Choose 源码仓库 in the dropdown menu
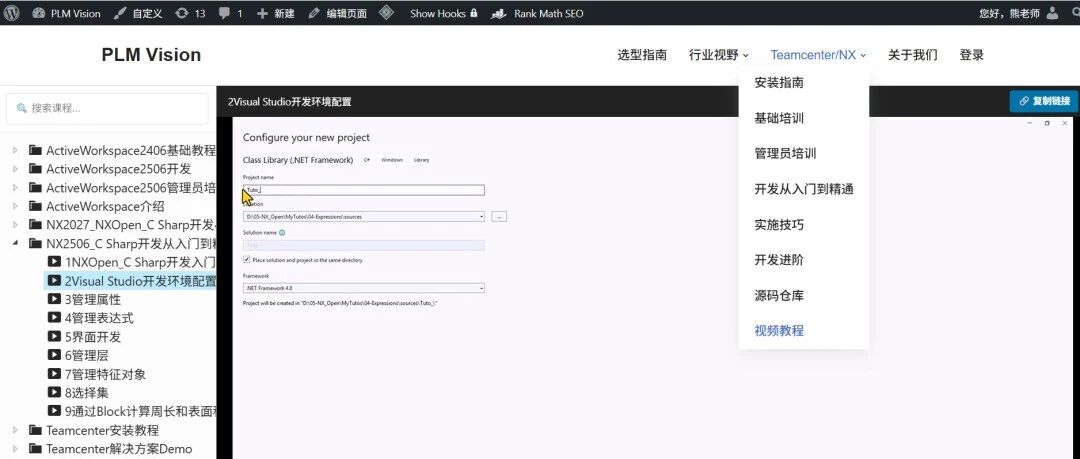 [x=779, y=295]
